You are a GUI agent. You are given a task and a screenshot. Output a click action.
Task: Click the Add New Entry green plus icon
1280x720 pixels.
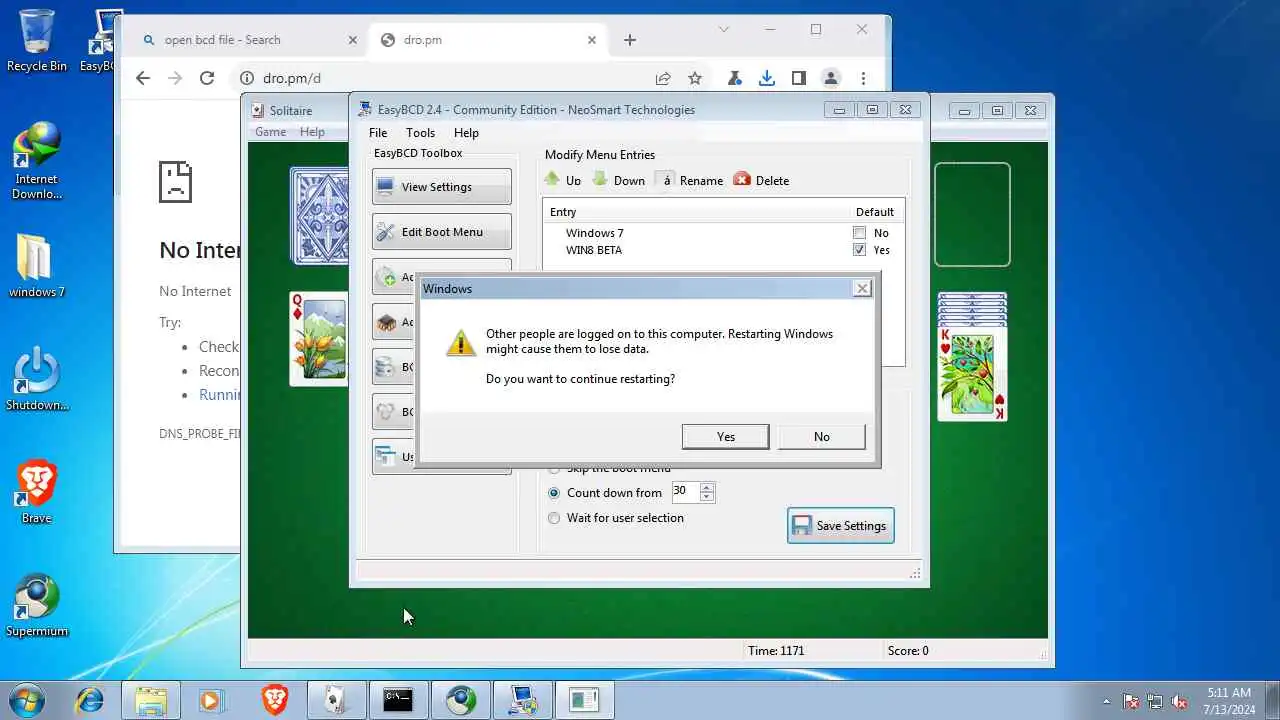[386, 277]
